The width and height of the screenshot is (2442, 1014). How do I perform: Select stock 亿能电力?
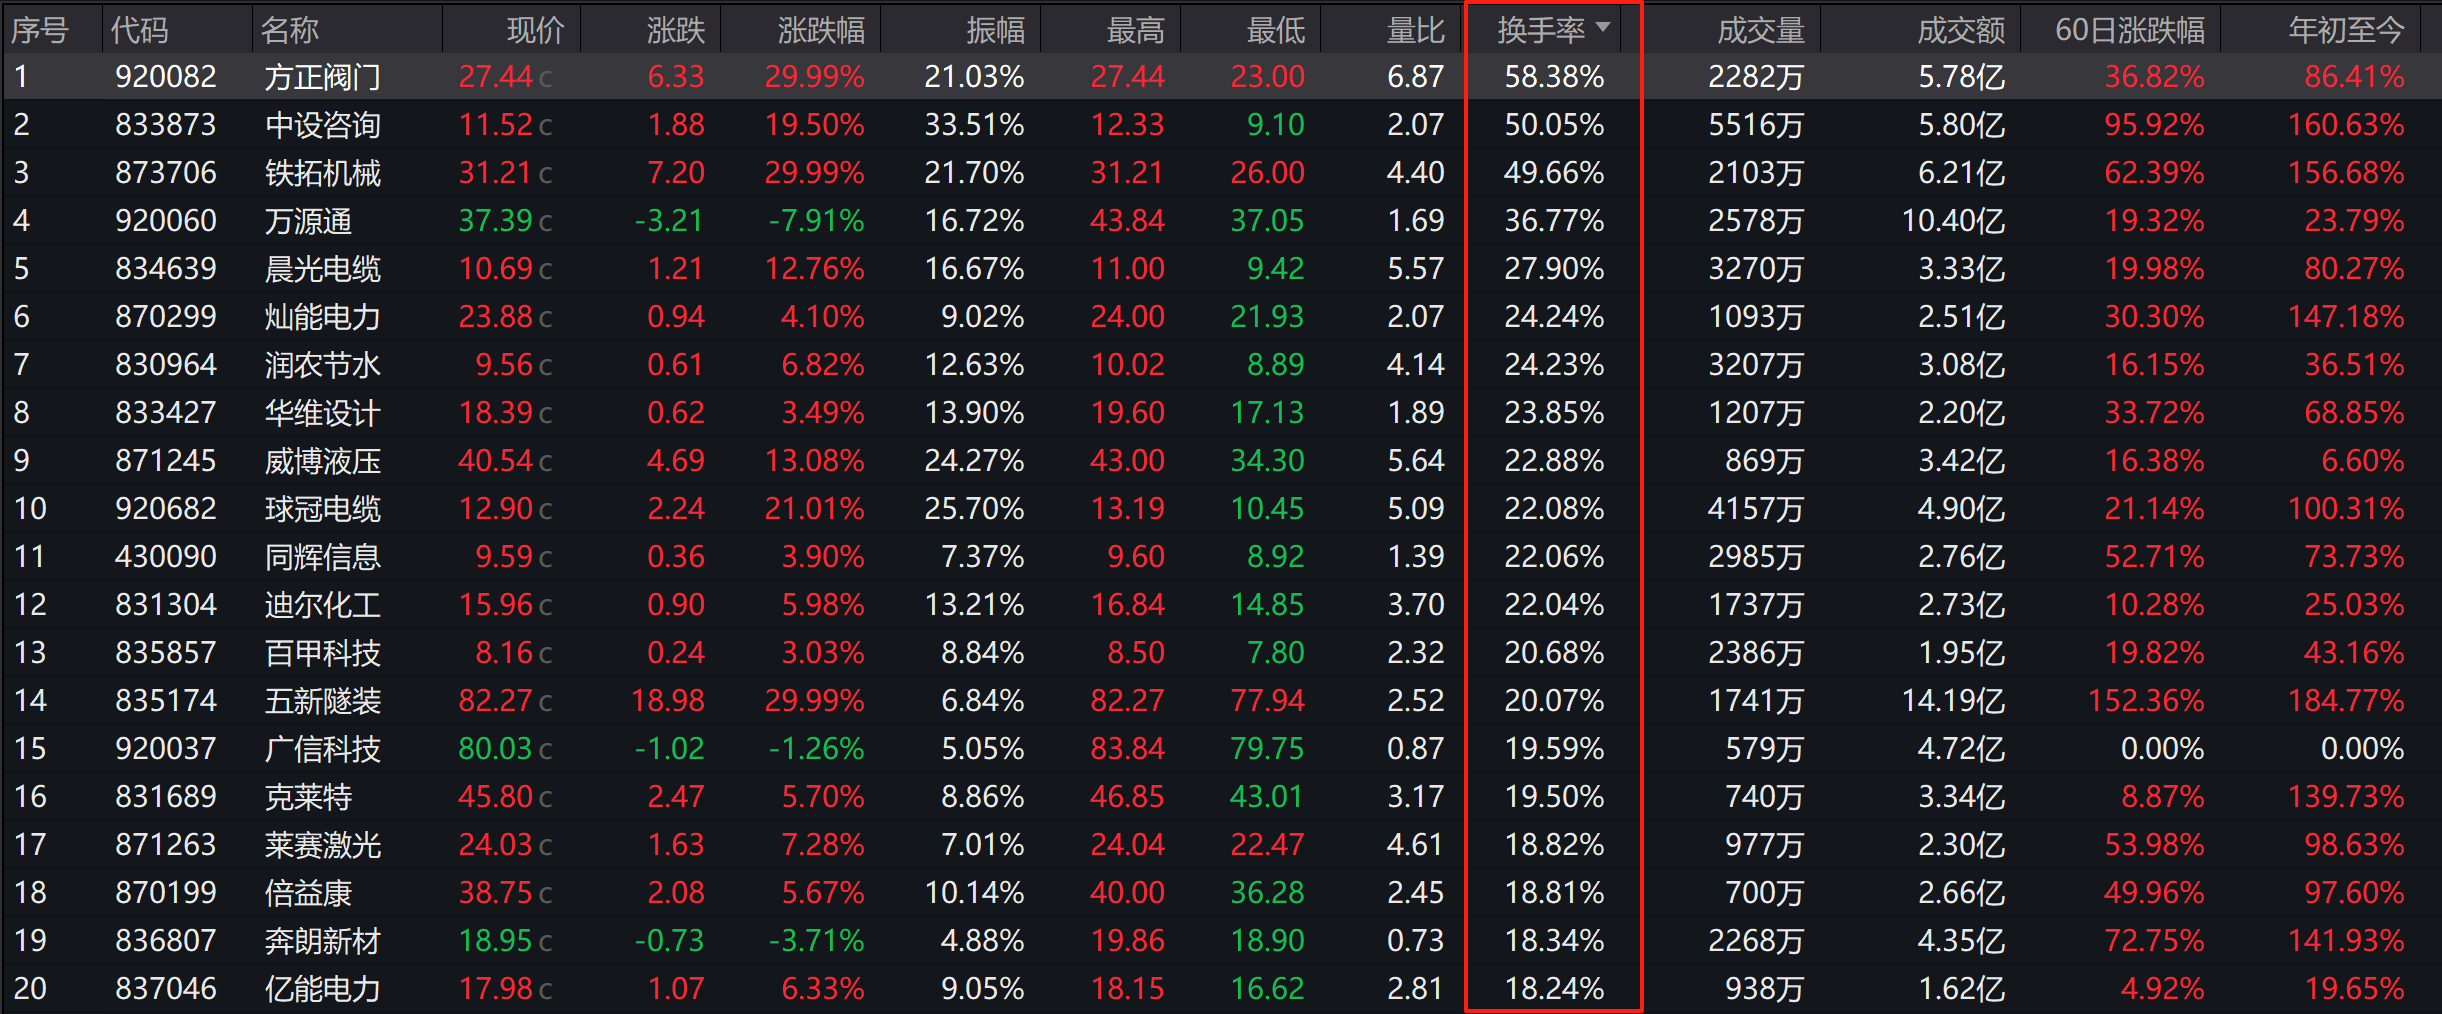(x=322, y=989)
